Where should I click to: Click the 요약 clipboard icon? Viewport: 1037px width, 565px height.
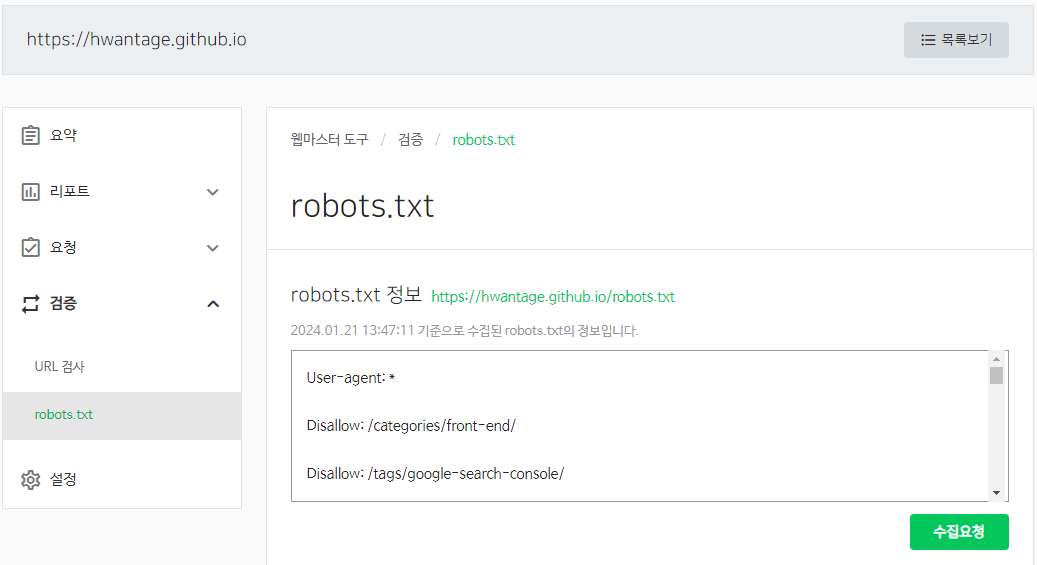31,135
